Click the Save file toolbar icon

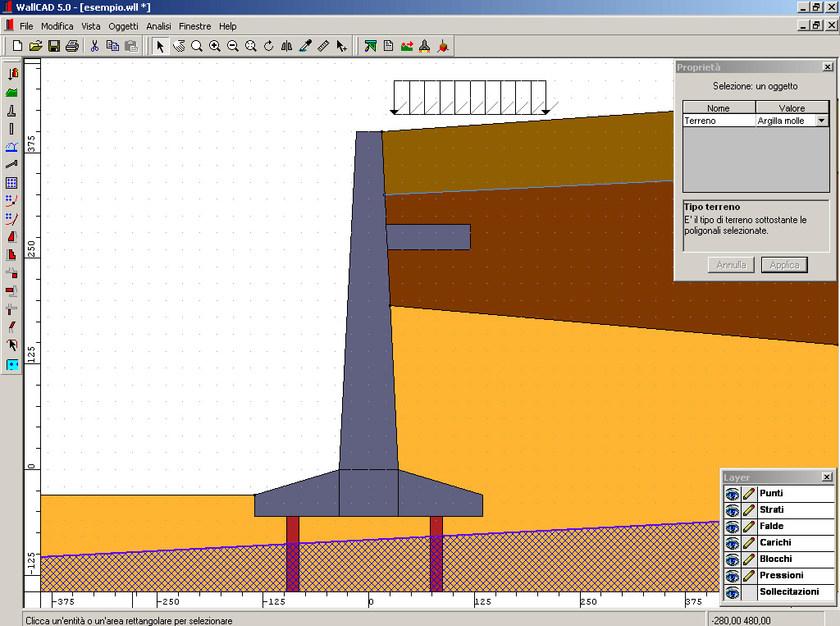coord(54,45)
